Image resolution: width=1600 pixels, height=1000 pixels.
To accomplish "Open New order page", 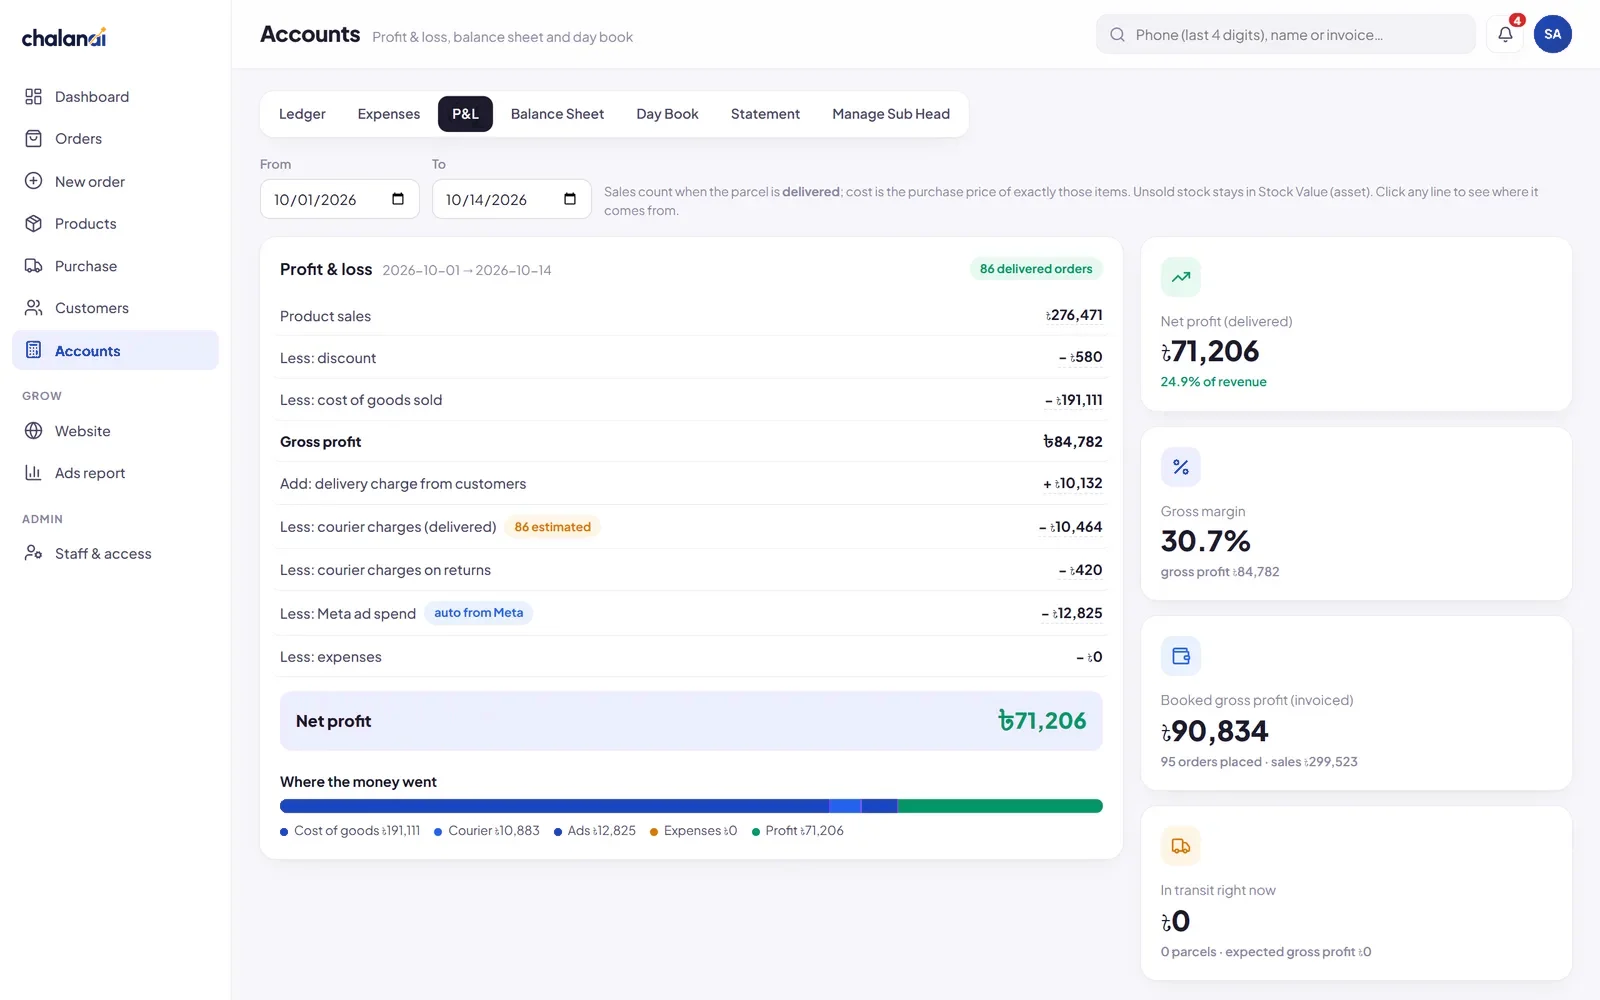I will click(115, 181).
